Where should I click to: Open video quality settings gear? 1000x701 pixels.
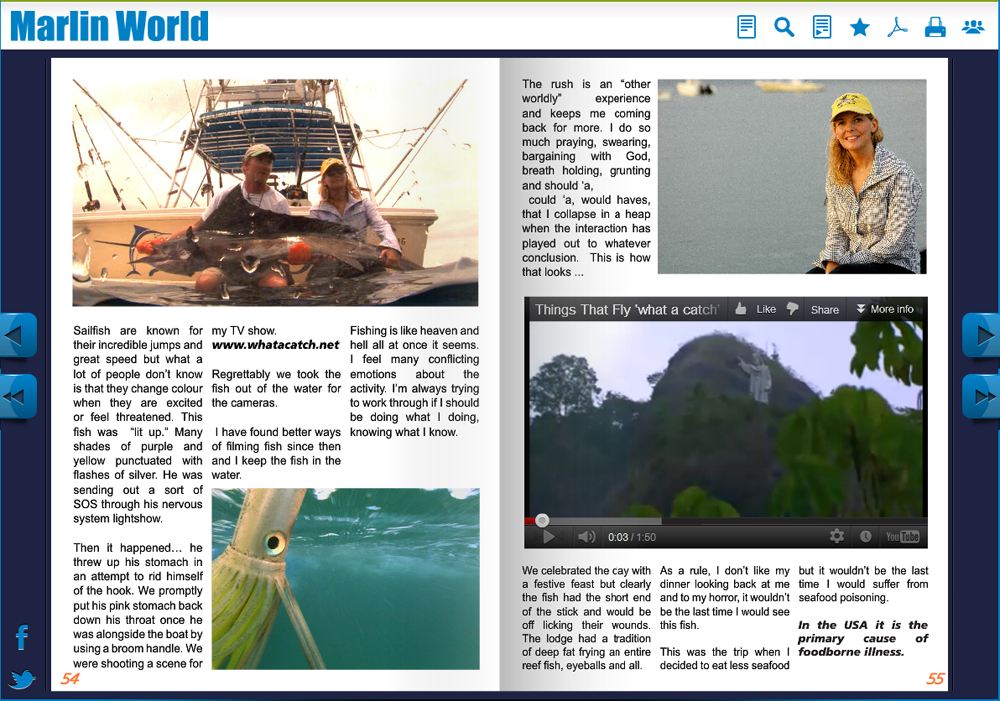click(837, 537)
